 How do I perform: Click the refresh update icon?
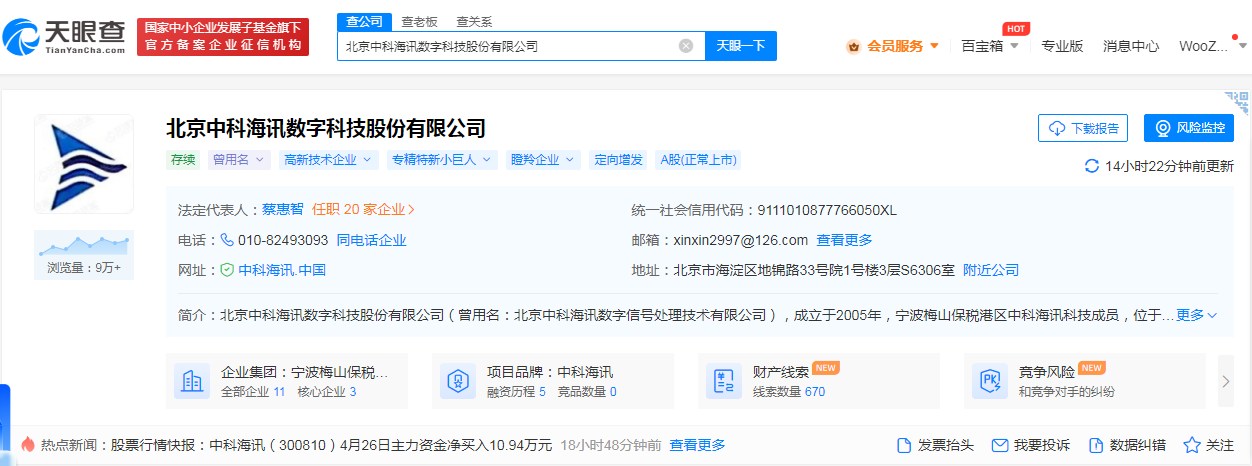click(1091, 166)
